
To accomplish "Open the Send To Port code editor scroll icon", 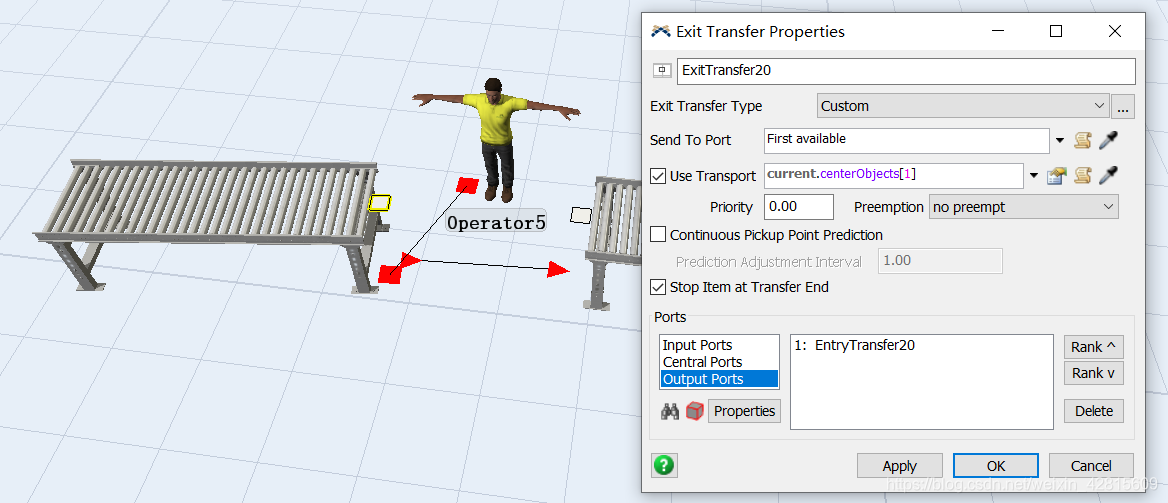I will [1082, 140].
